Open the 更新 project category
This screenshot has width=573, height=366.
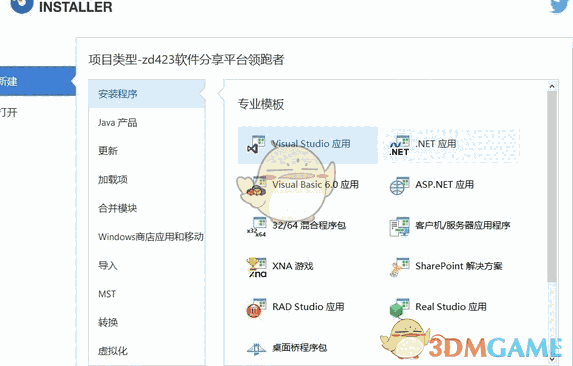pyautogui.click(x=147, y=151)
